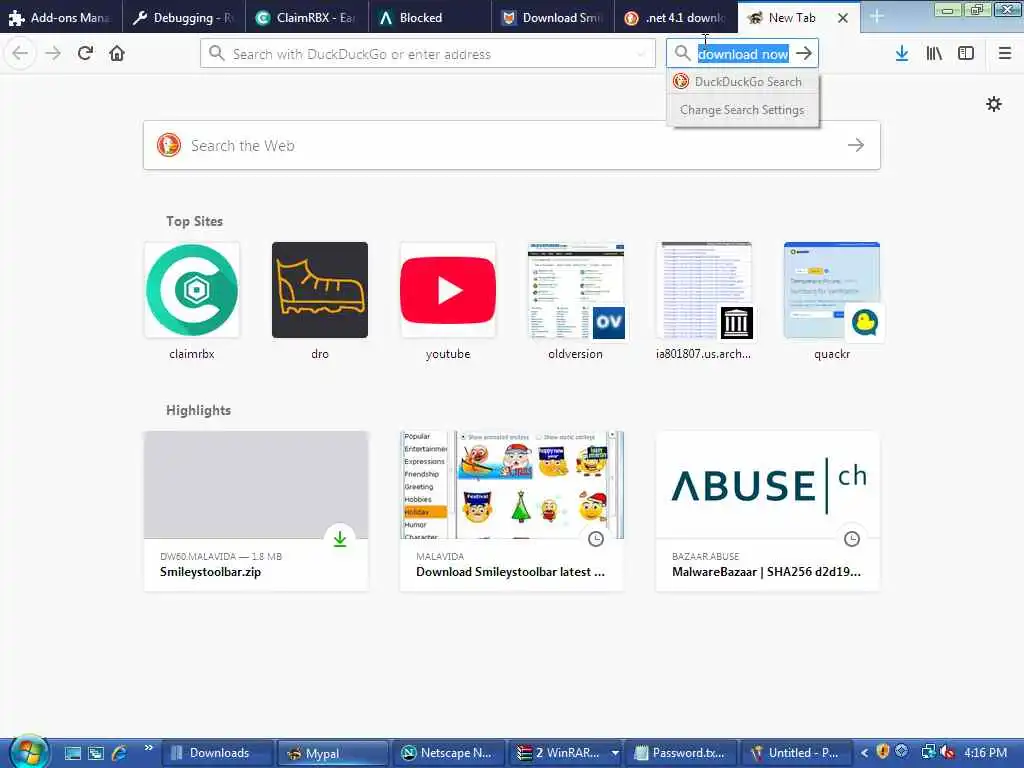Expand quick launch overflow chevron
Viewport: 1024px width, 768px height.
[149, 748]
